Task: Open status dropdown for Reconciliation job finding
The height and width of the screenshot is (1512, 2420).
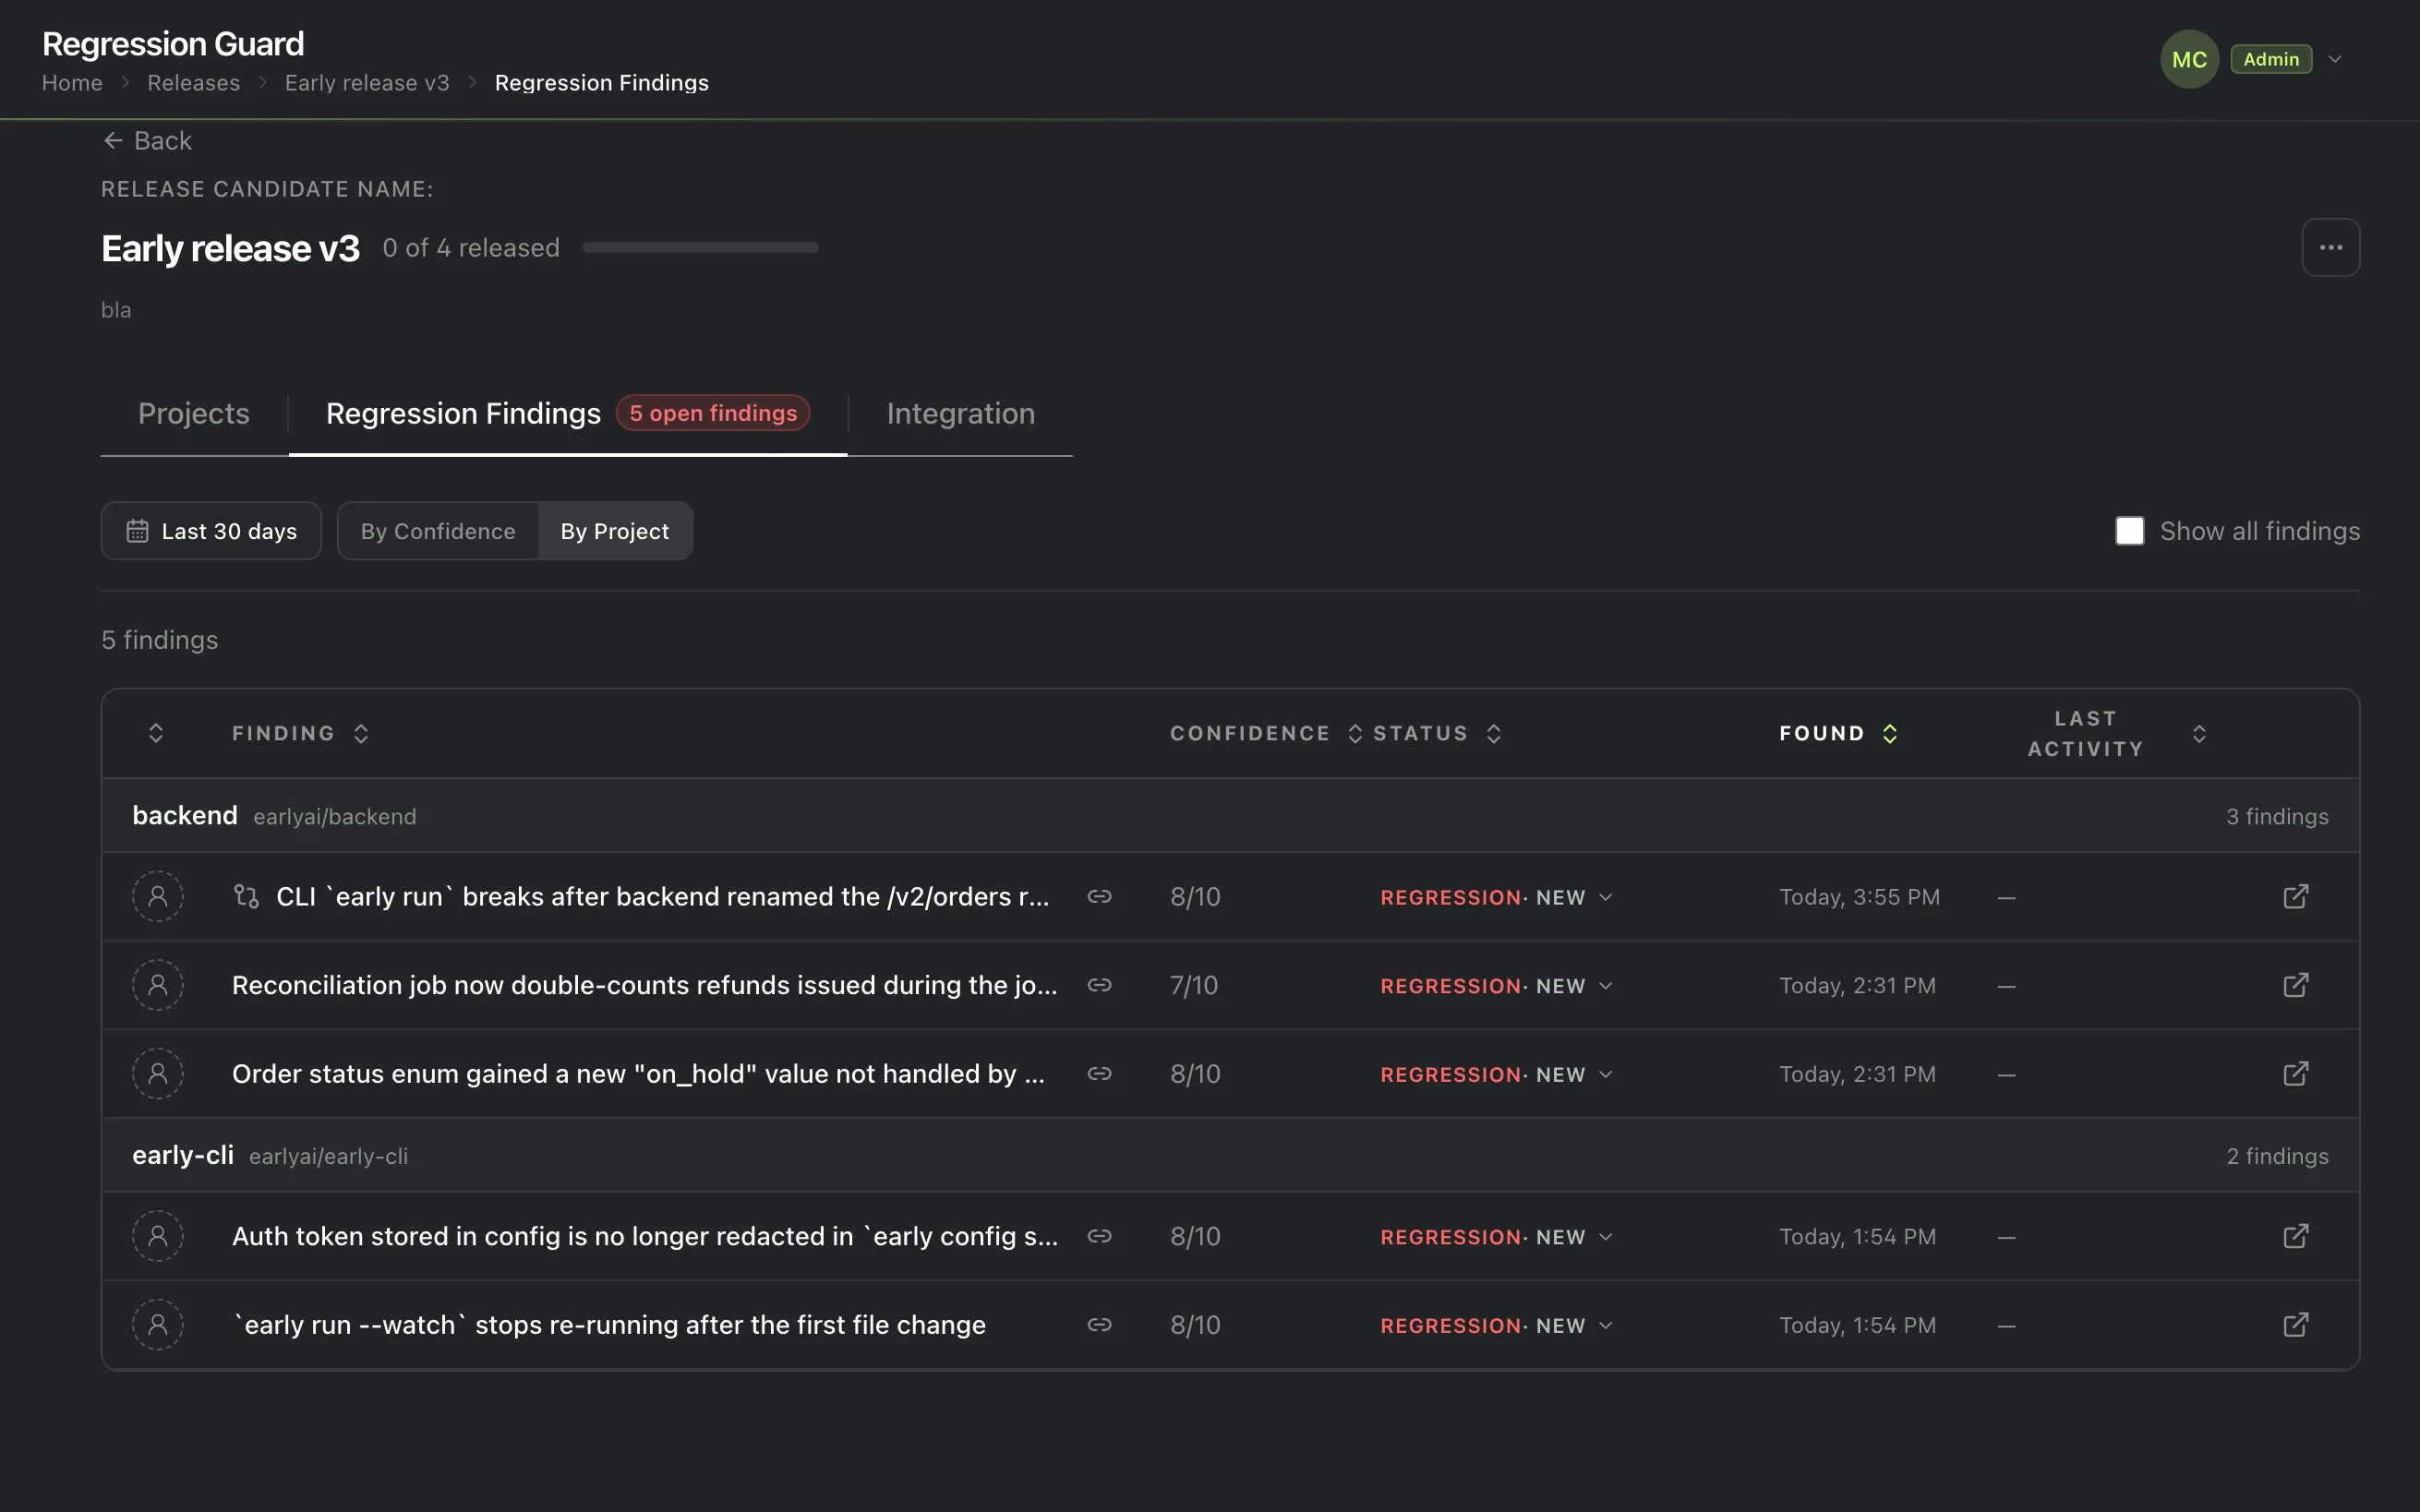Action: [1497, 986]
